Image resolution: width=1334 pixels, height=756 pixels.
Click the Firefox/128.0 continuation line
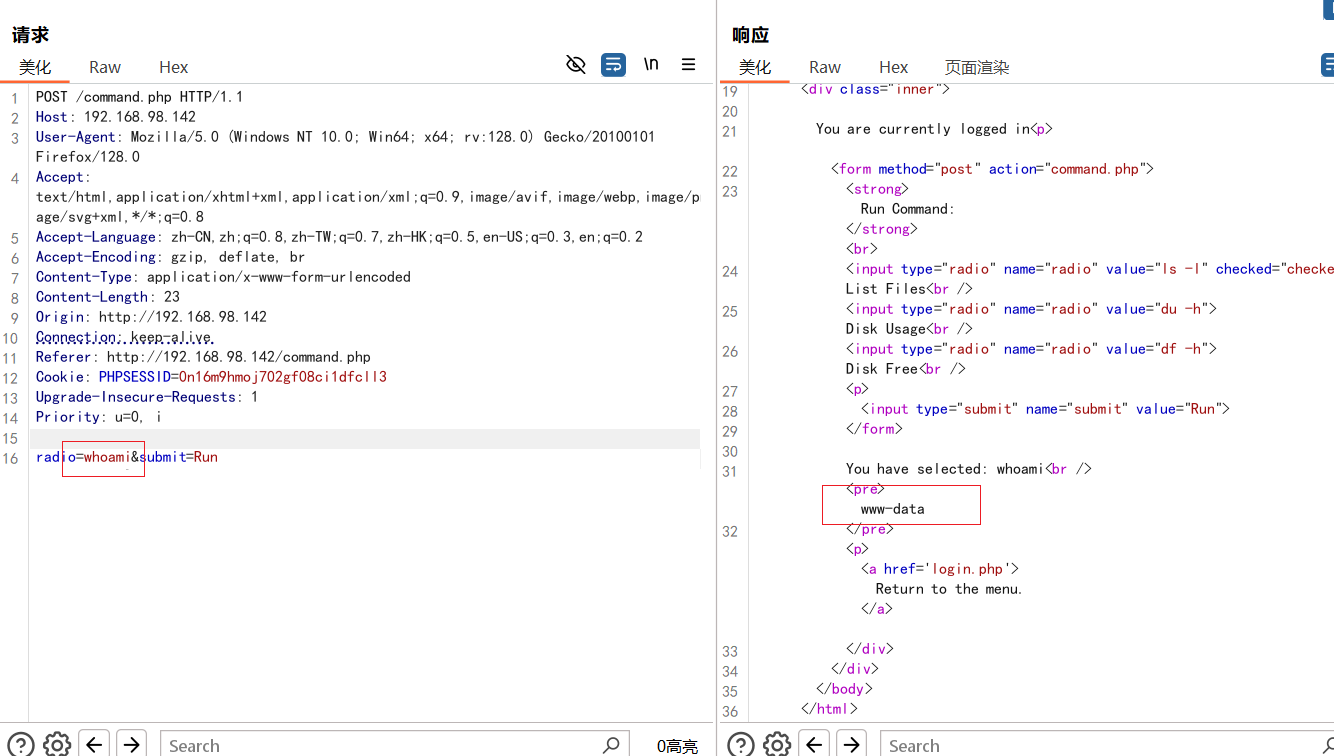point(88,157)
